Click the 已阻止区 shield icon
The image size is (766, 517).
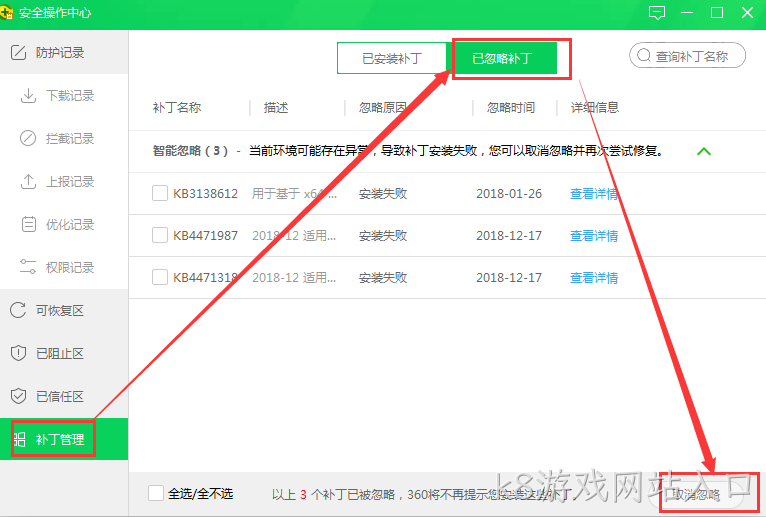pos(18,353)
